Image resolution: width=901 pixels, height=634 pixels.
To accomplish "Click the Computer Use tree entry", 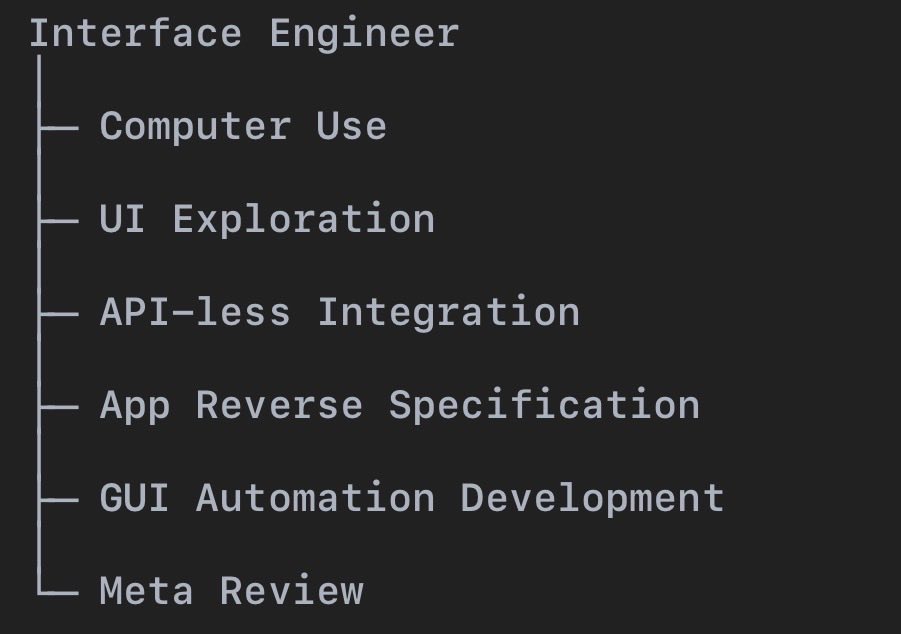I will (243, 127).
